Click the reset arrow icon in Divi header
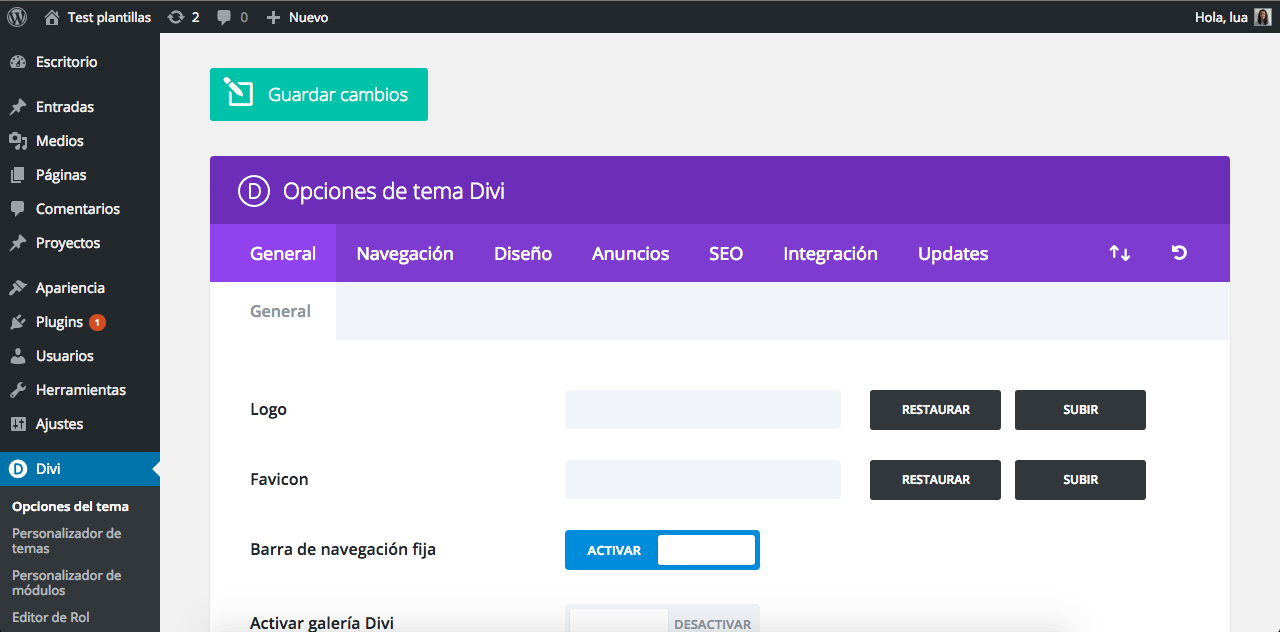Image resolution: width=1280 pixels, height=632 pixels. [1179, 253]
